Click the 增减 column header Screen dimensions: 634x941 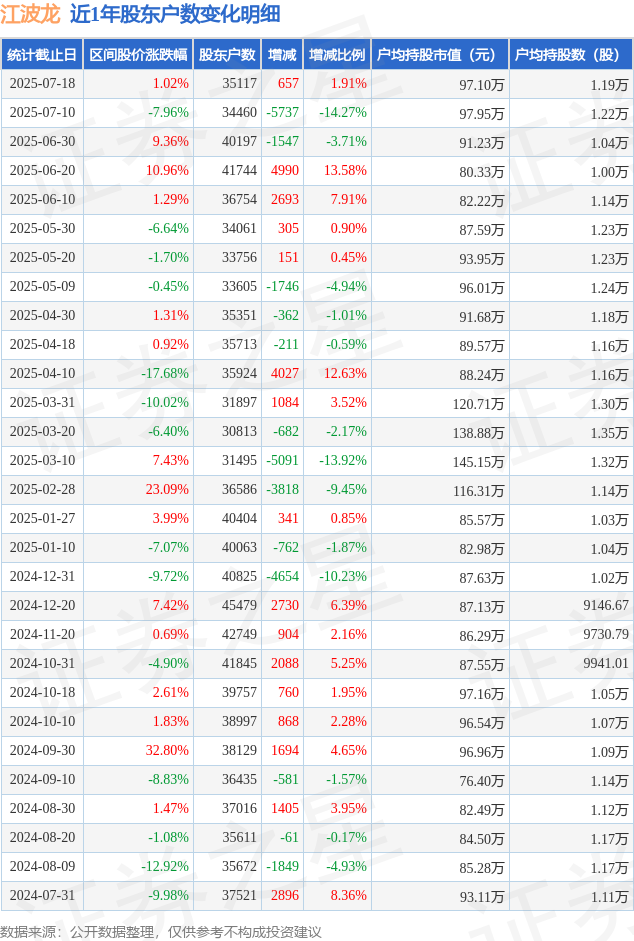pos(282,55)
